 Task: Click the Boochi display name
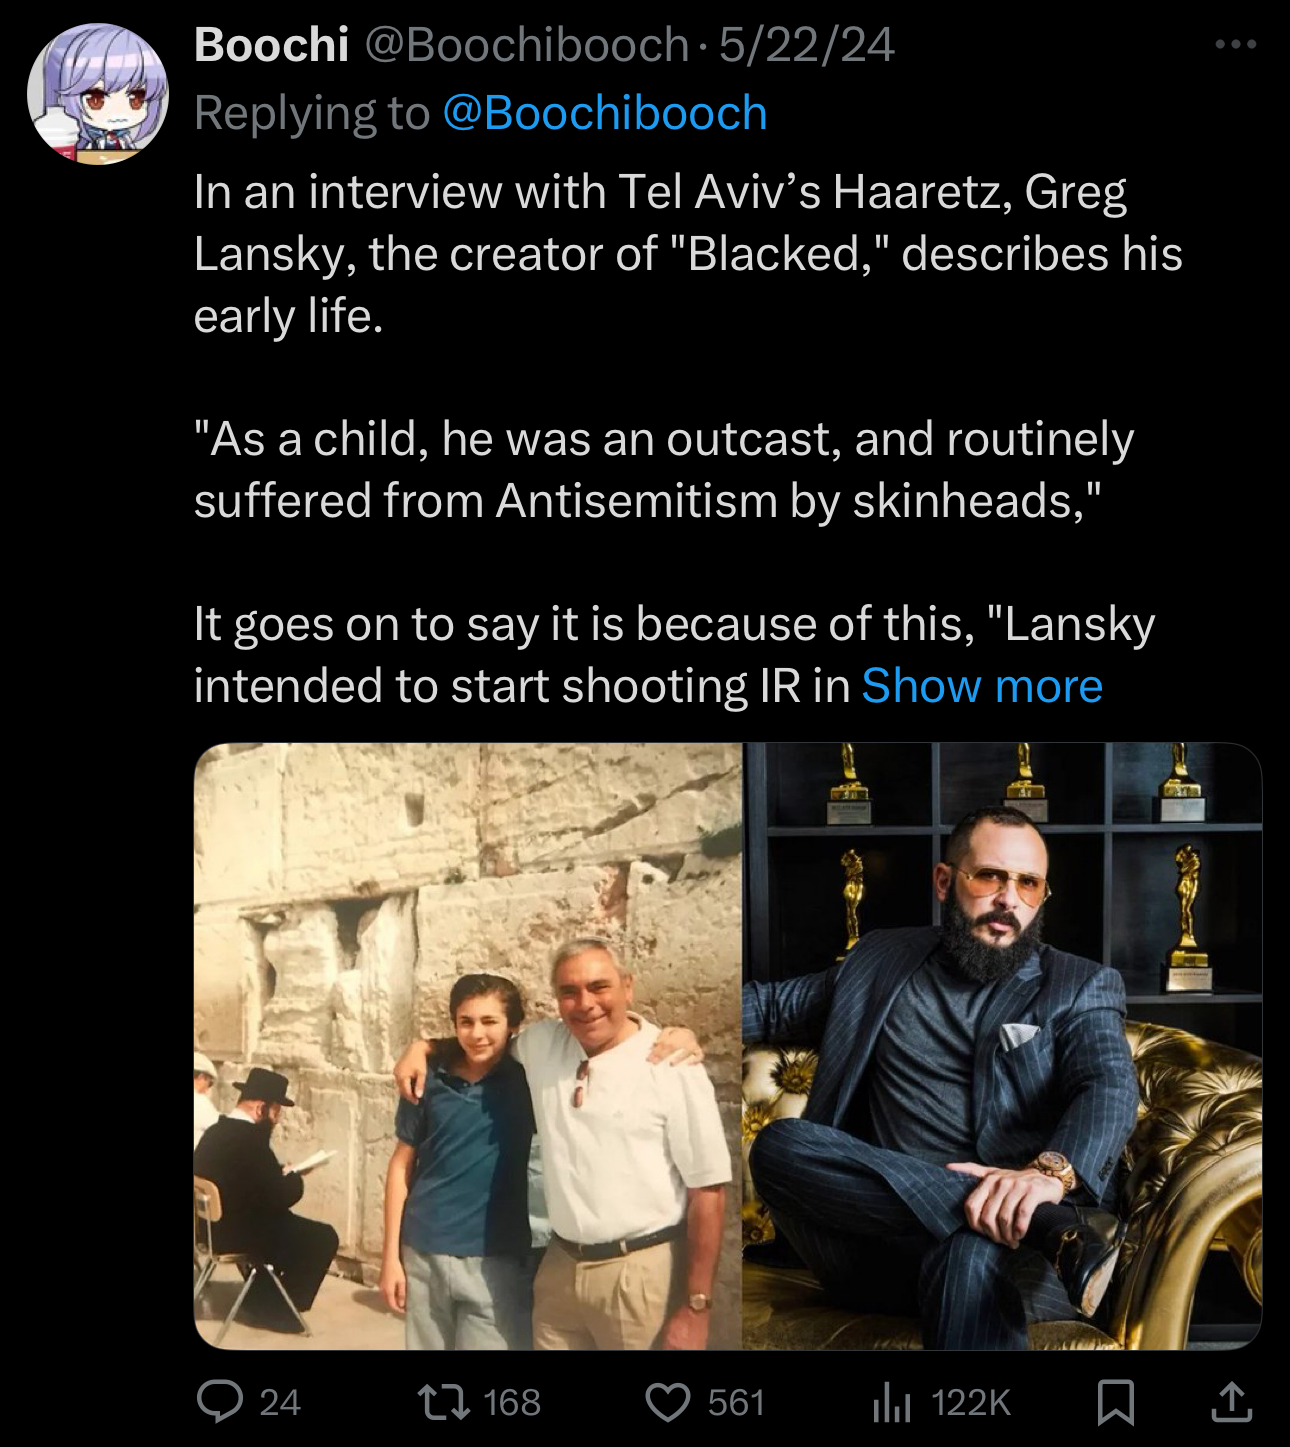(271, 45)
